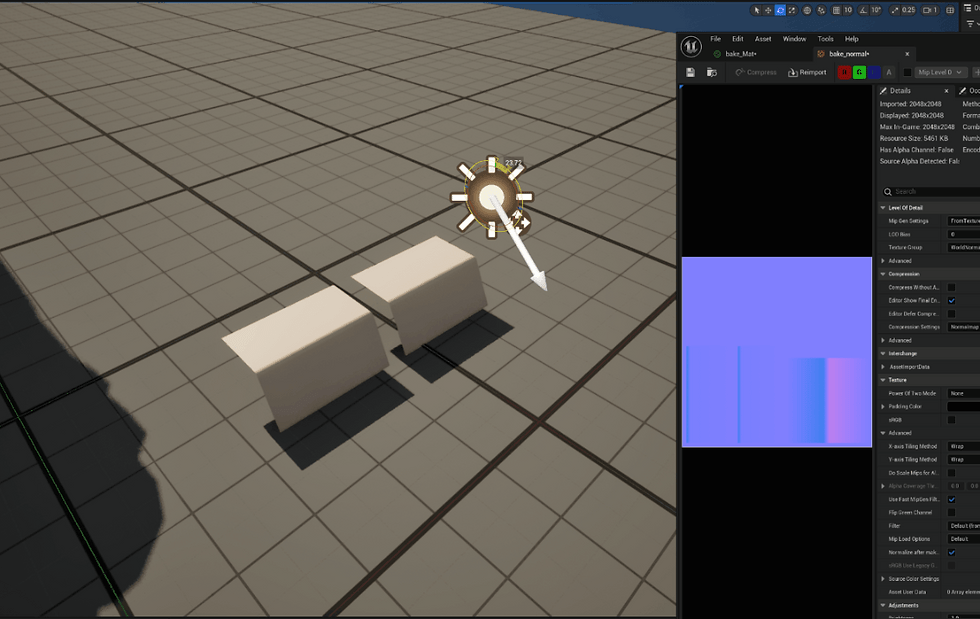
Task: Select the Scale transform tool
Action: coord(792,10)
